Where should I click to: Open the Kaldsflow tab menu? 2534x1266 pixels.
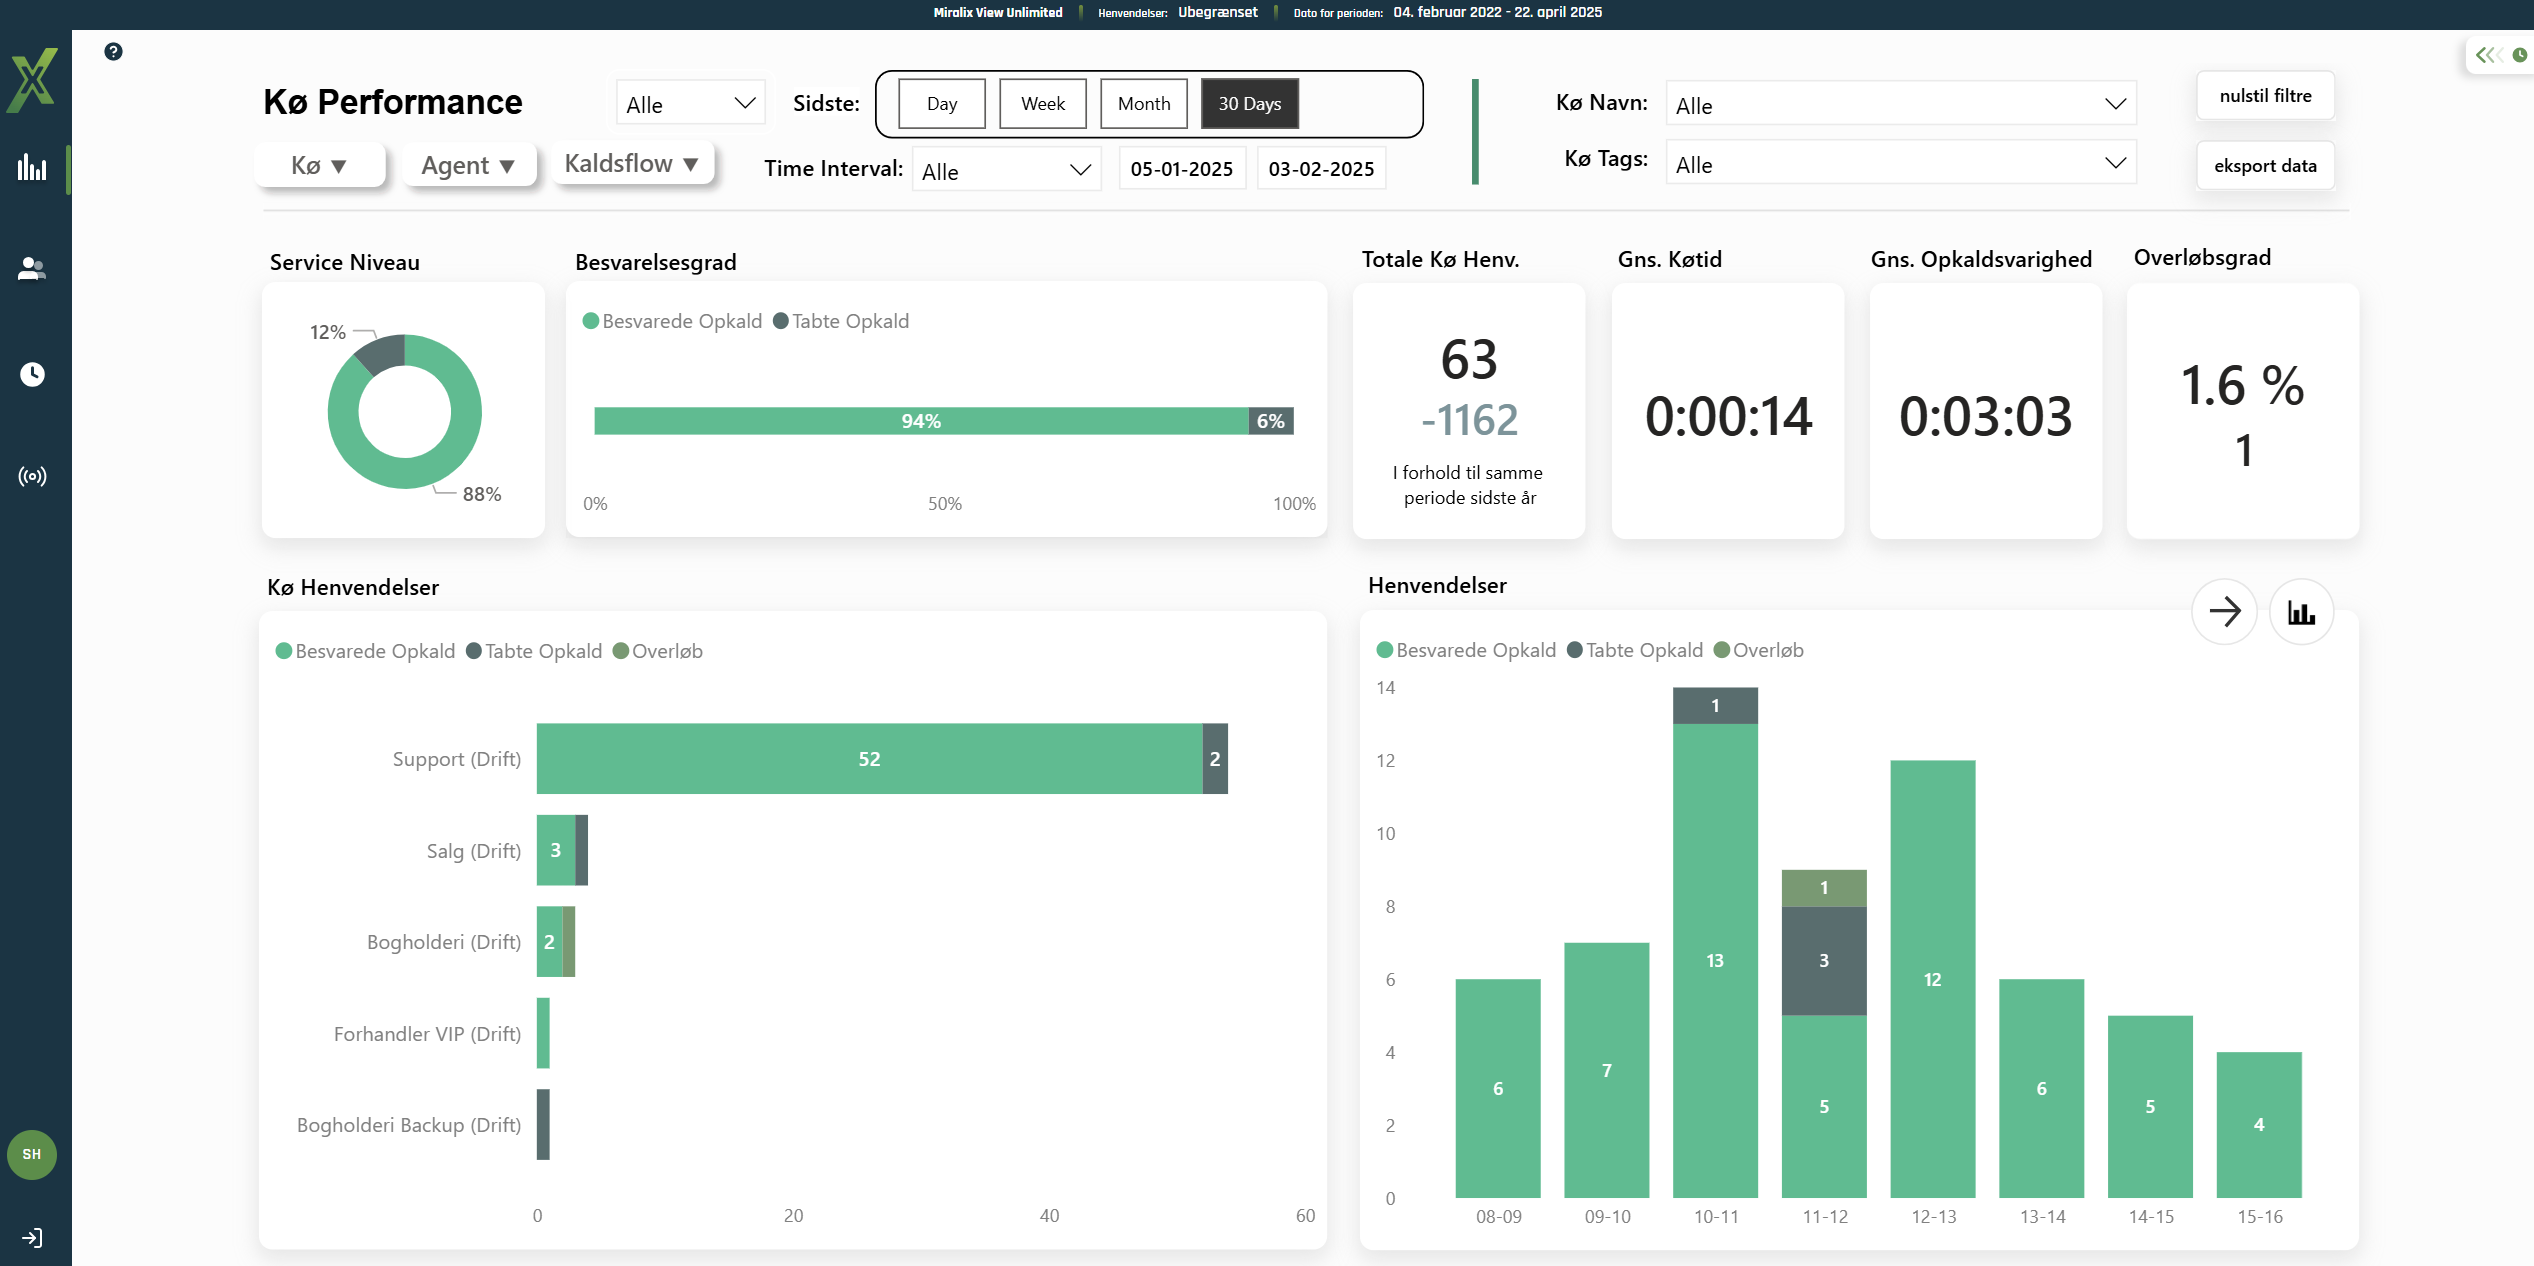[x=632, y=163]
